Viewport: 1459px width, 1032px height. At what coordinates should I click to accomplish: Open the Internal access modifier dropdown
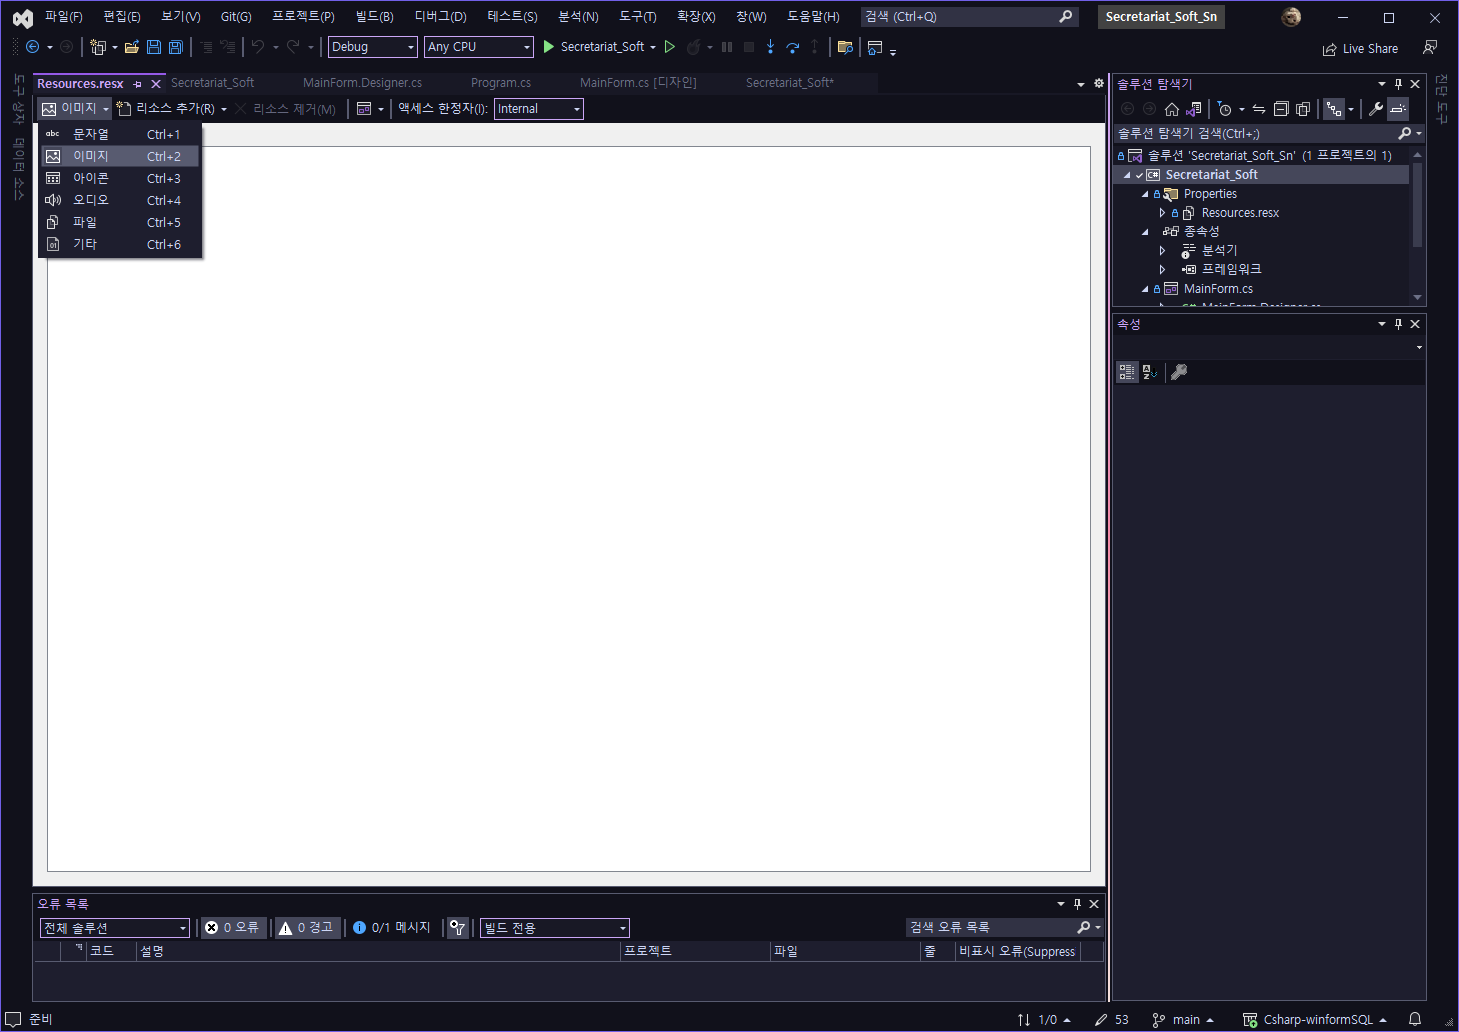tap(539, 109)
